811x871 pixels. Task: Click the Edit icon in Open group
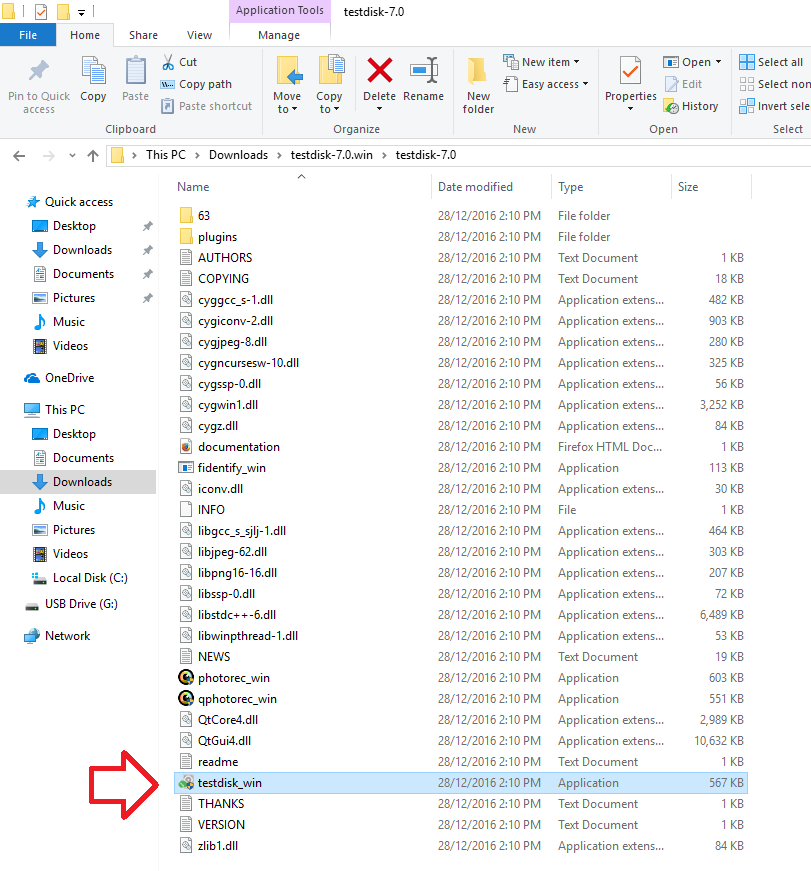coord(671,84)
